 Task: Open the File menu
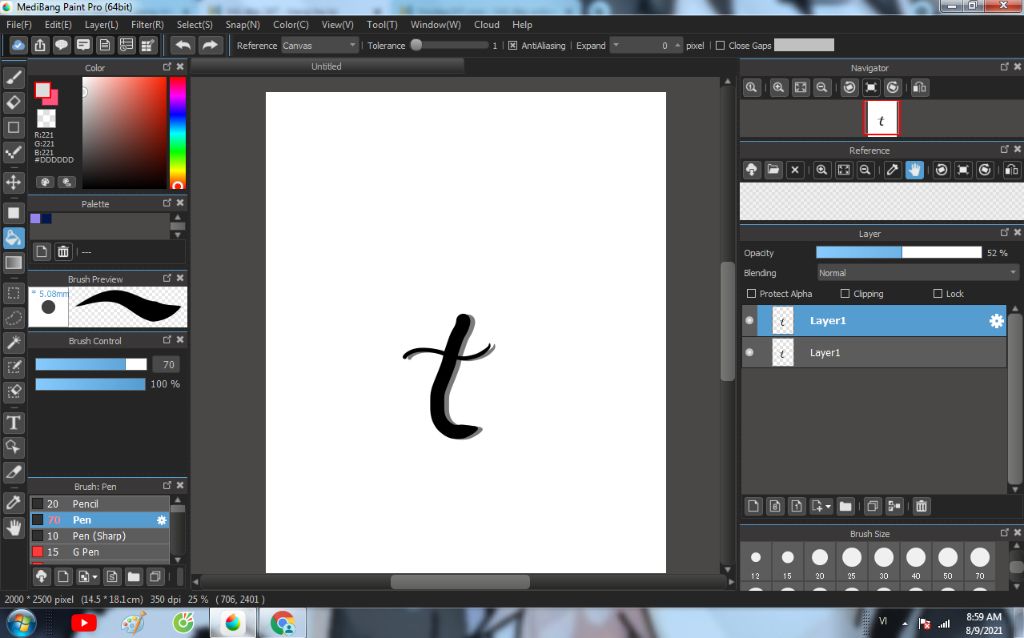(x=19, y=25)
